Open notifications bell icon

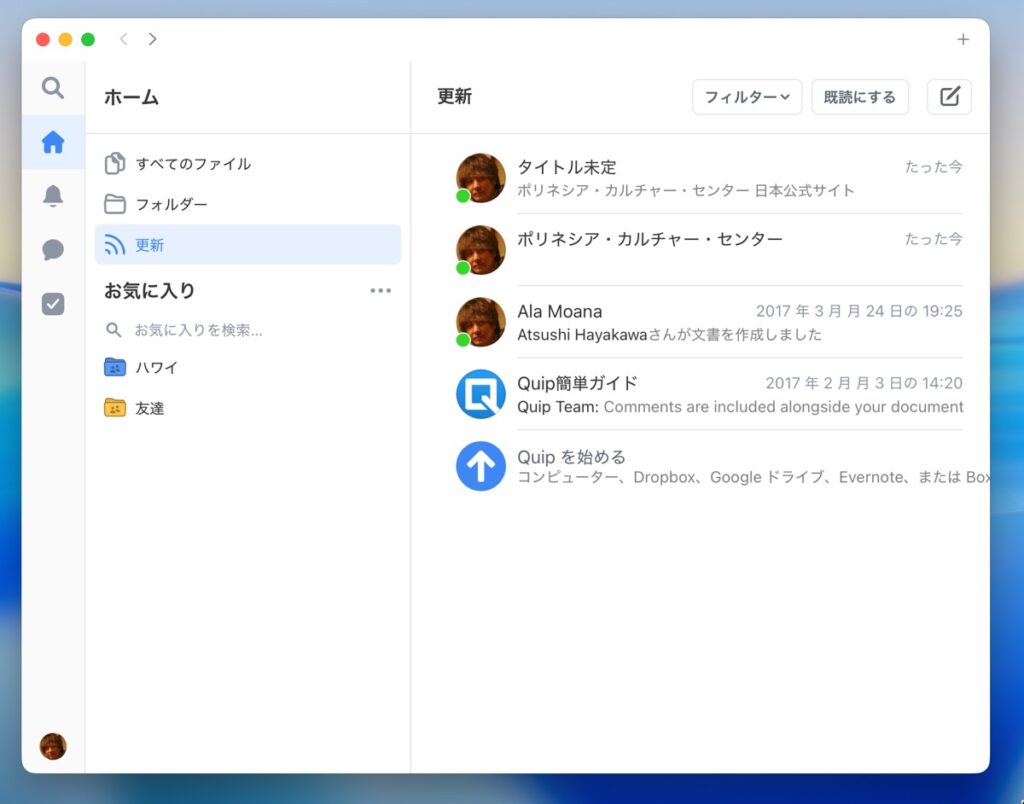tap(53, 196)
